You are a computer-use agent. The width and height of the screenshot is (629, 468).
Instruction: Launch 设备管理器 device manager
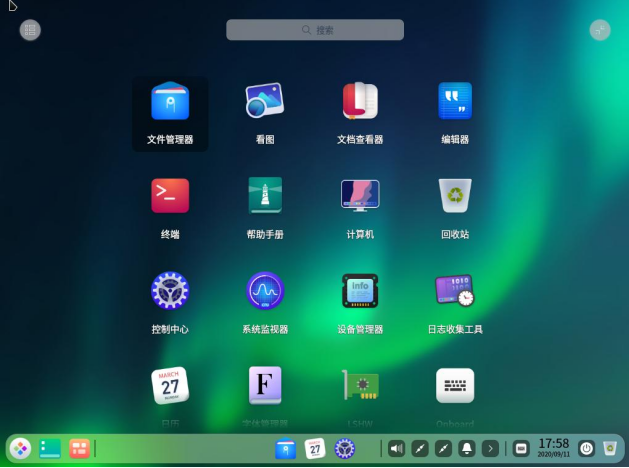[x=360, y=292]
